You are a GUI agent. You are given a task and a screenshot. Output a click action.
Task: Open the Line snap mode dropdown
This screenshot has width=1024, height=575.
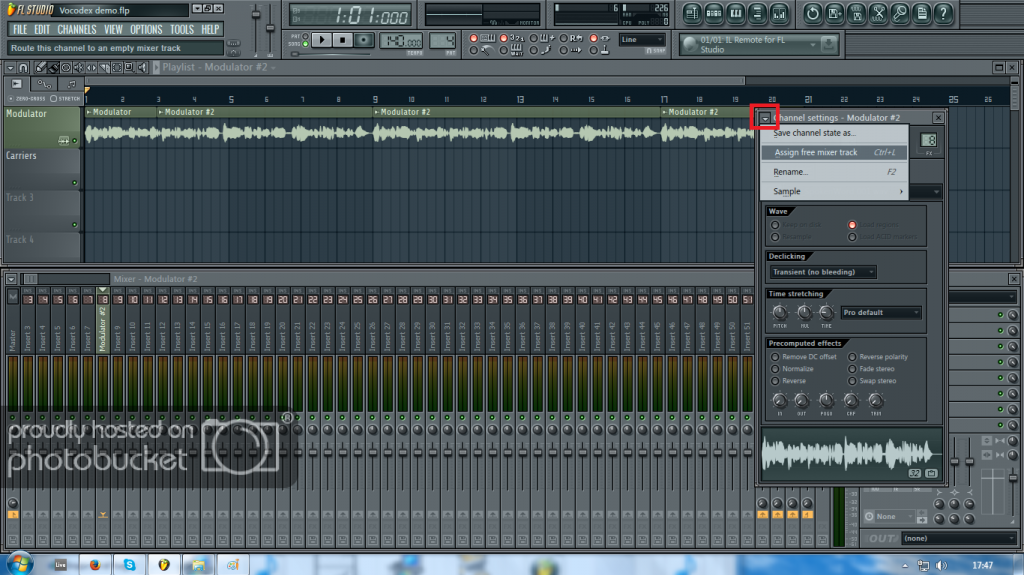pyautogui.click(x=642, y=40)
